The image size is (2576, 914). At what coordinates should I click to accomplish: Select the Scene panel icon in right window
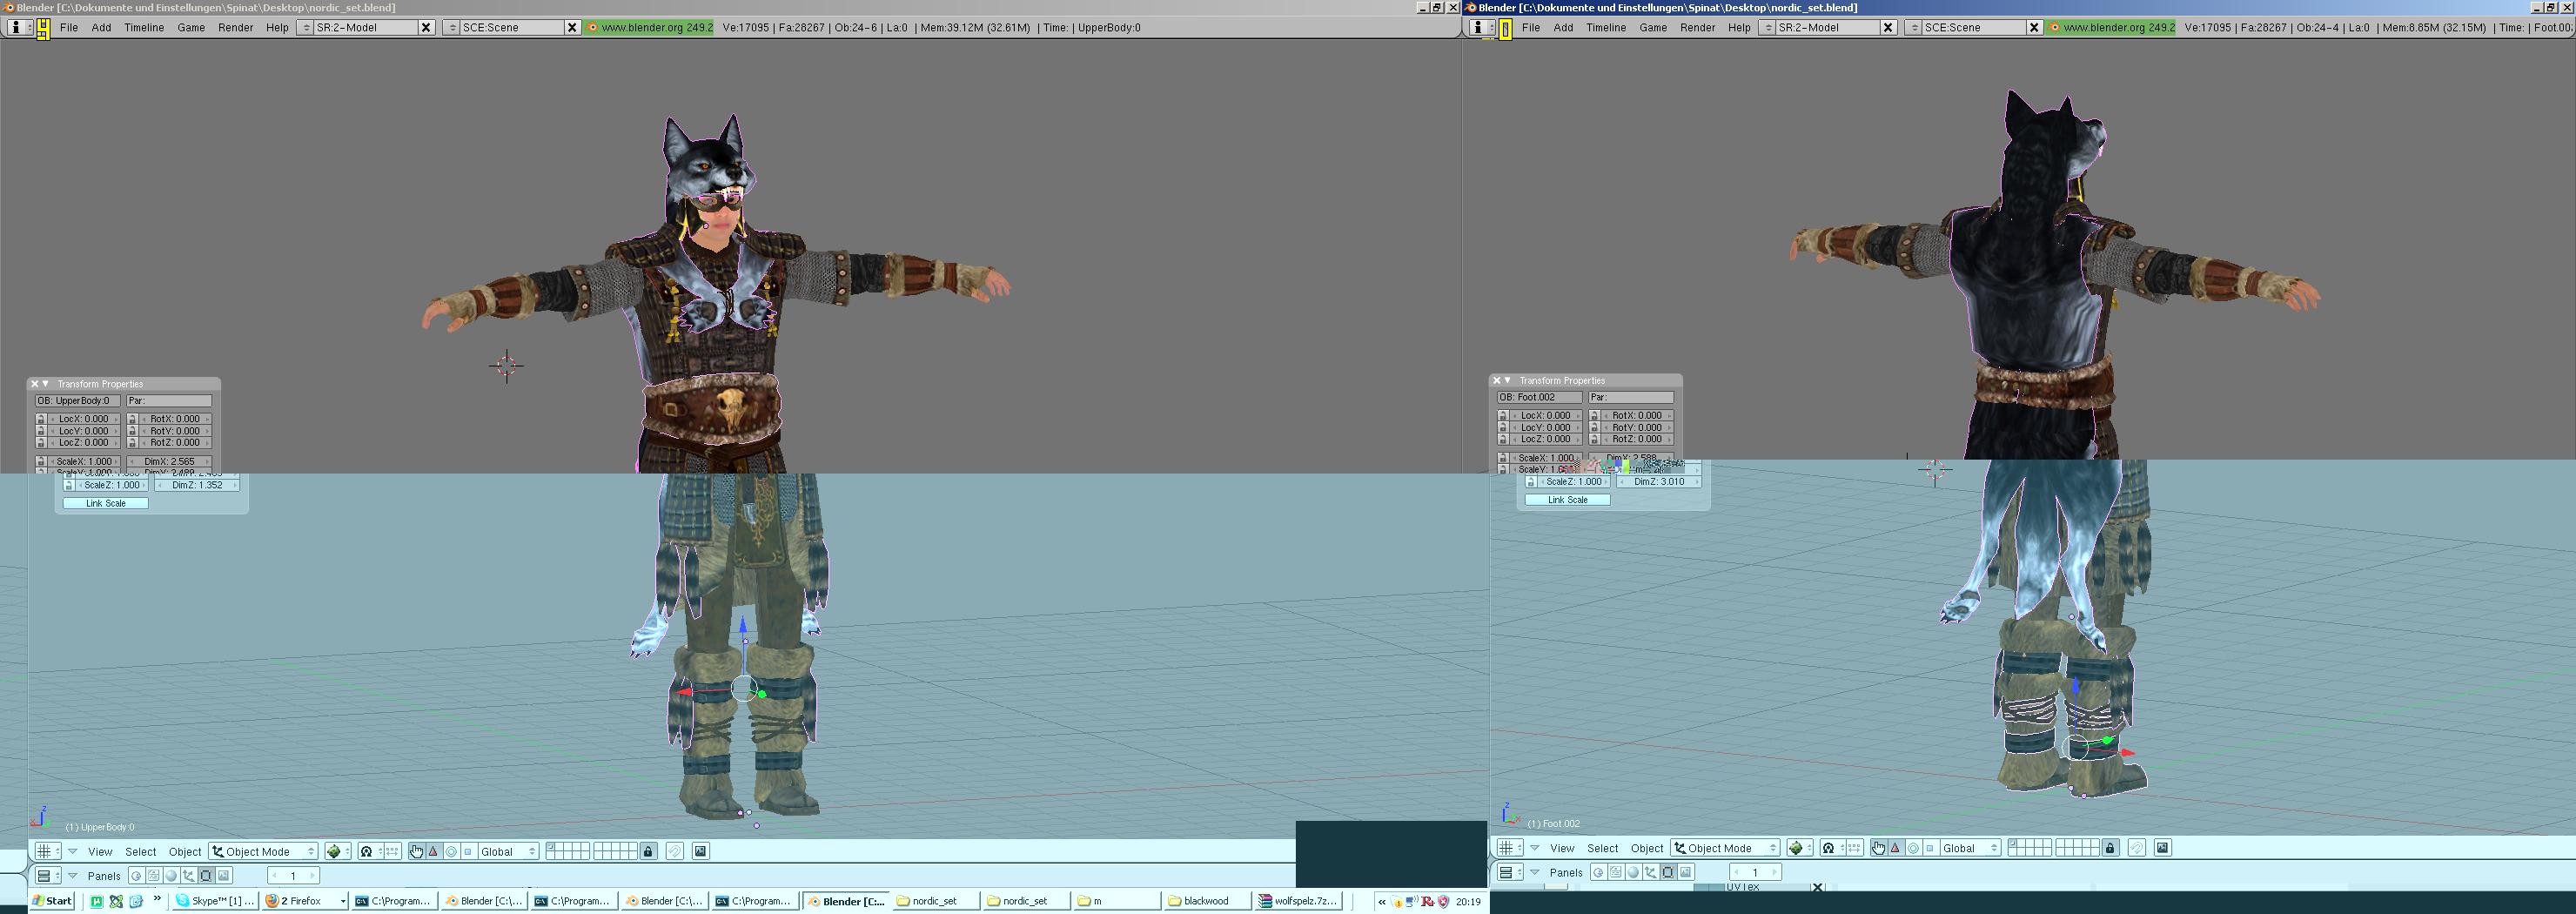point(1685,873)
